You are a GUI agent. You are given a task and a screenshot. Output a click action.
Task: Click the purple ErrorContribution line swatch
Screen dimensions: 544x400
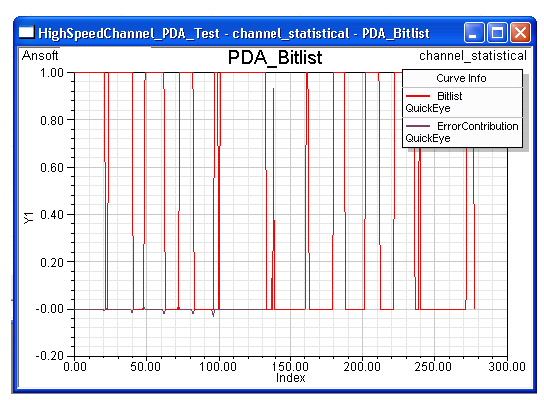[417, 126]
